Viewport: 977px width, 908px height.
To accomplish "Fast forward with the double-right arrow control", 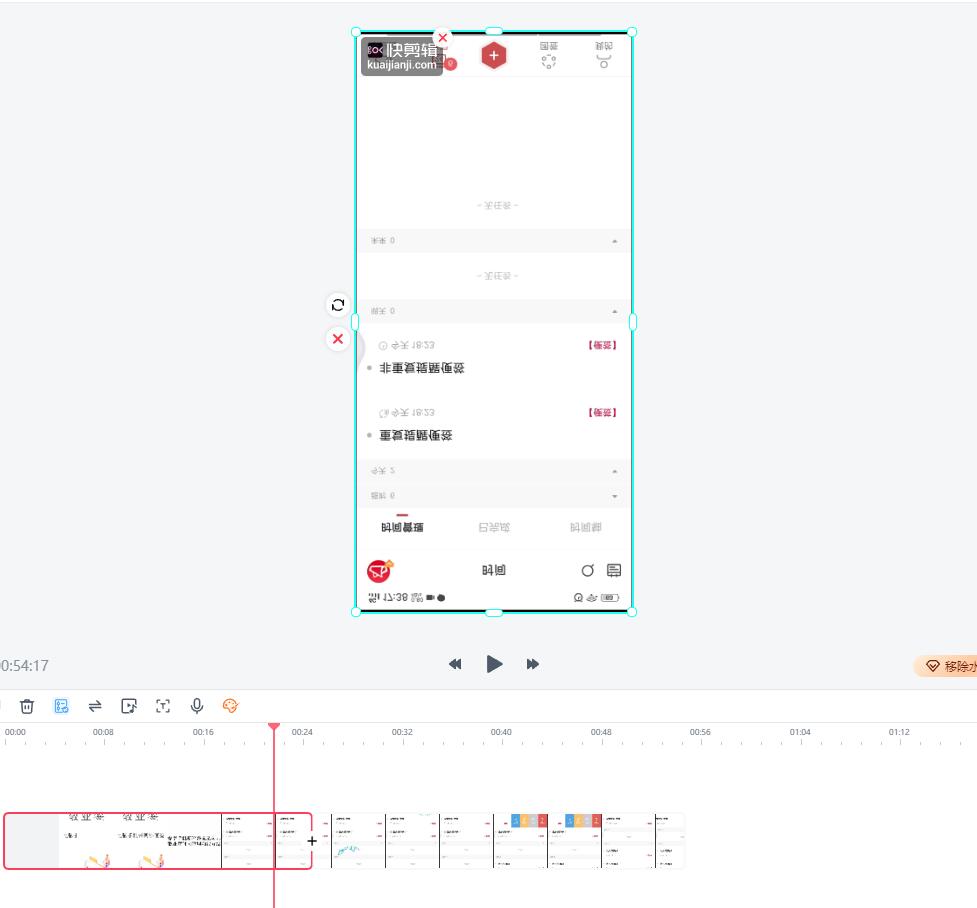I will (x=533, y=664).
